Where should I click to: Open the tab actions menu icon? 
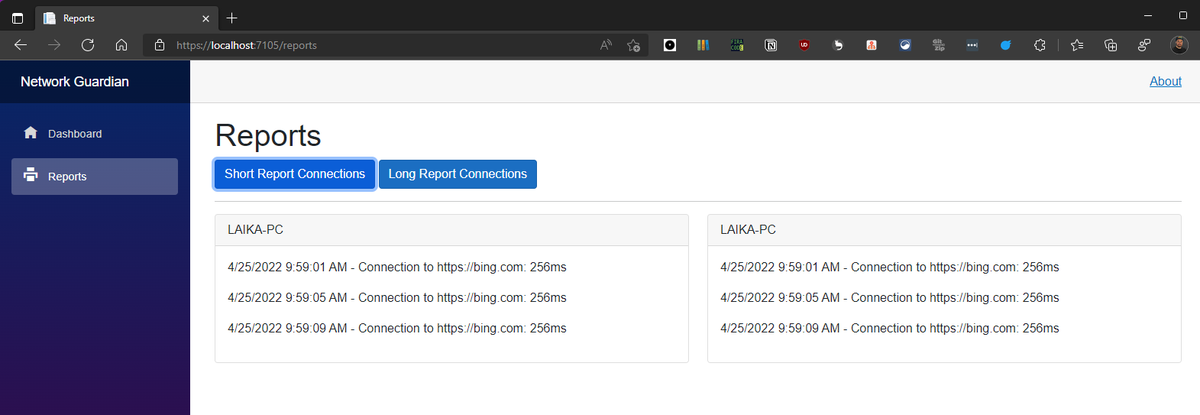click(x=17, y=18)
